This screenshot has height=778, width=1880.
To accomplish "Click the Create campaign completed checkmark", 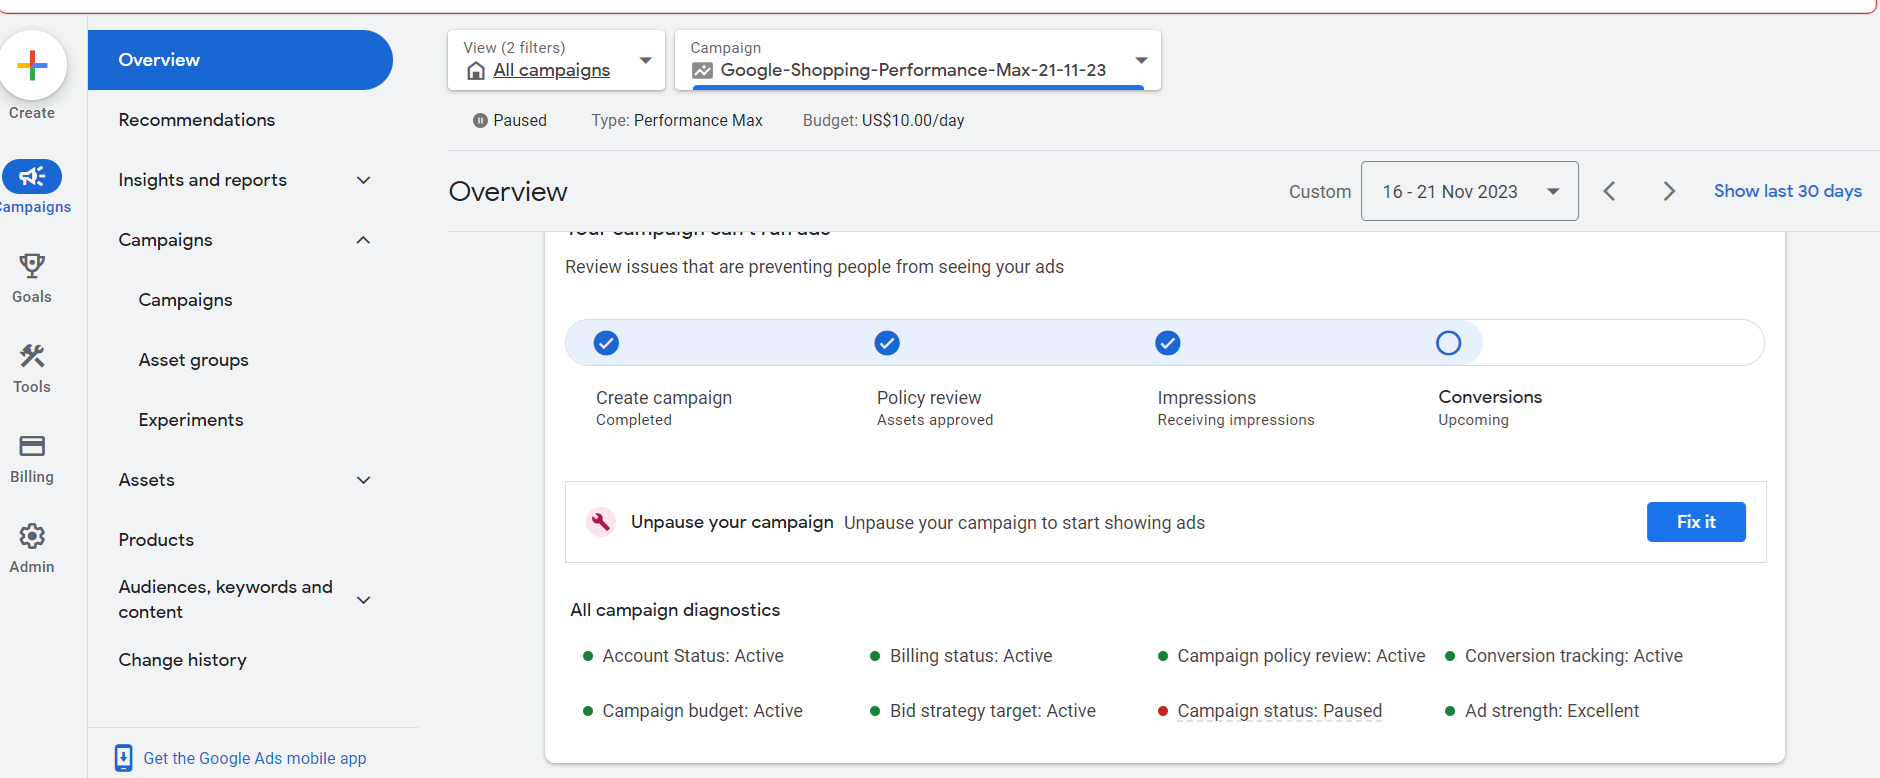I will (x=606, y=343).
